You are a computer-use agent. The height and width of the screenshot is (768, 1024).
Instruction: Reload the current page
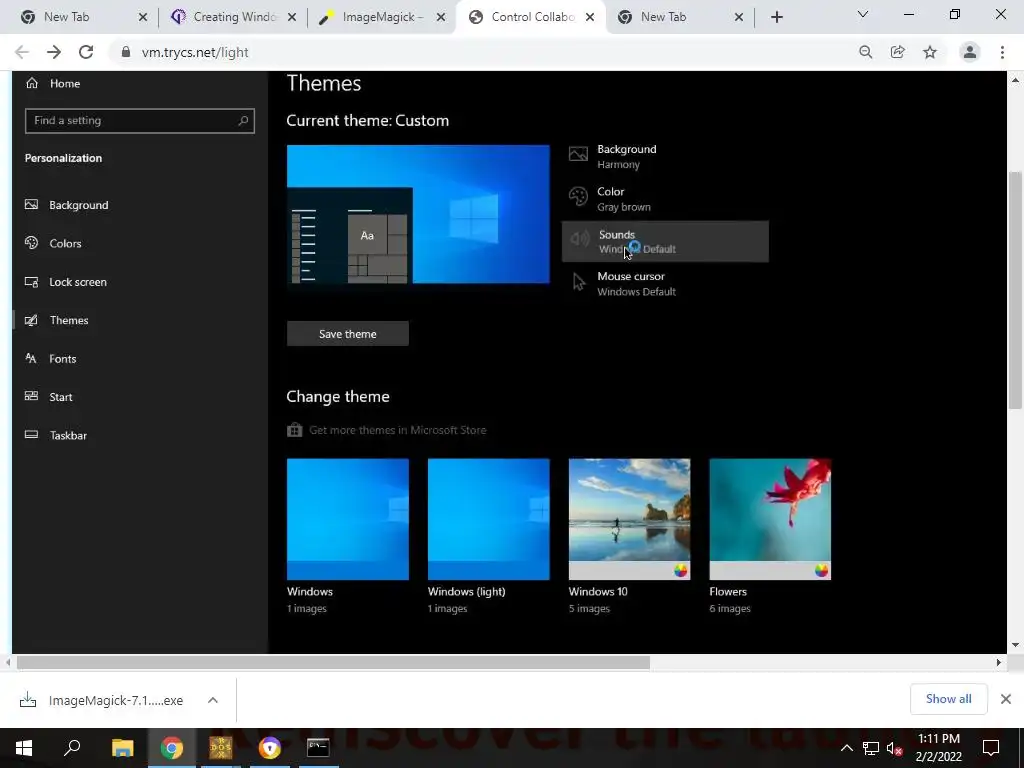(x=86, y=52)
